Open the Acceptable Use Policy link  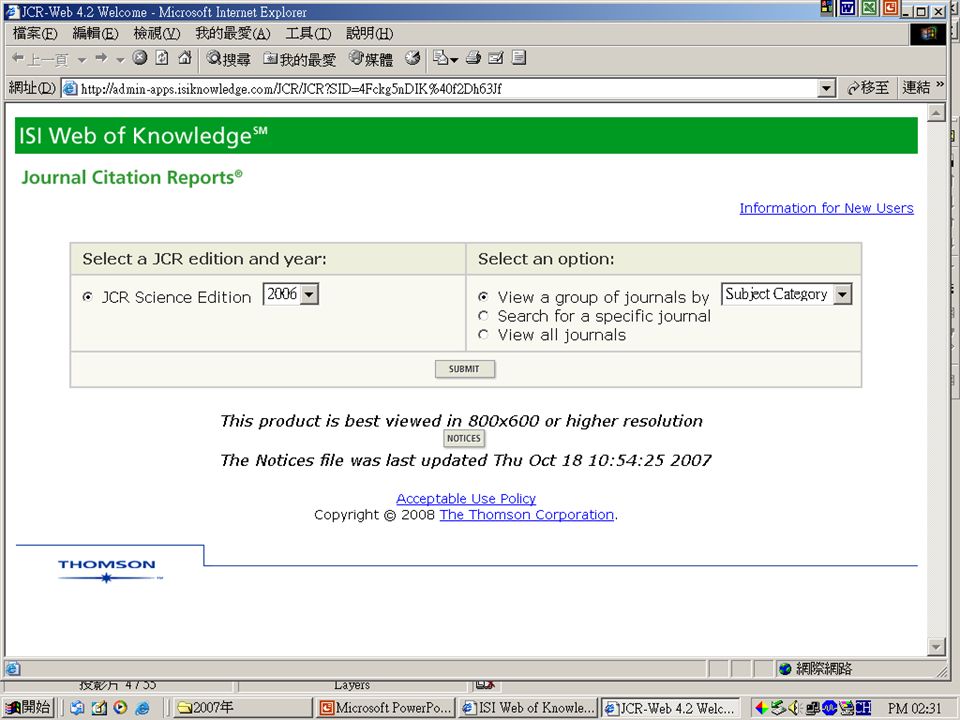pyautogui.click(x=466, y=498)
